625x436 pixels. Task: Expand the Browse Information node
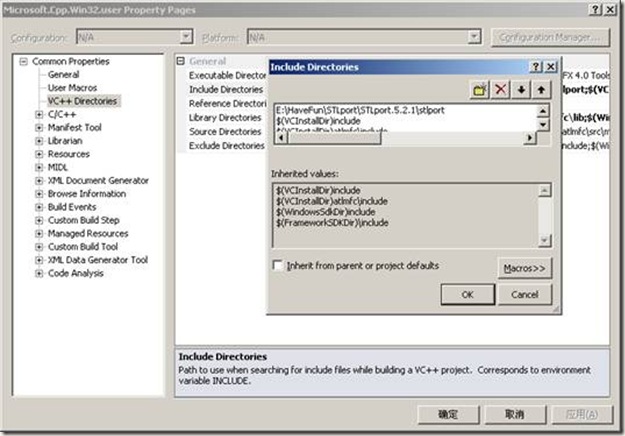click(x=39, y=194)
